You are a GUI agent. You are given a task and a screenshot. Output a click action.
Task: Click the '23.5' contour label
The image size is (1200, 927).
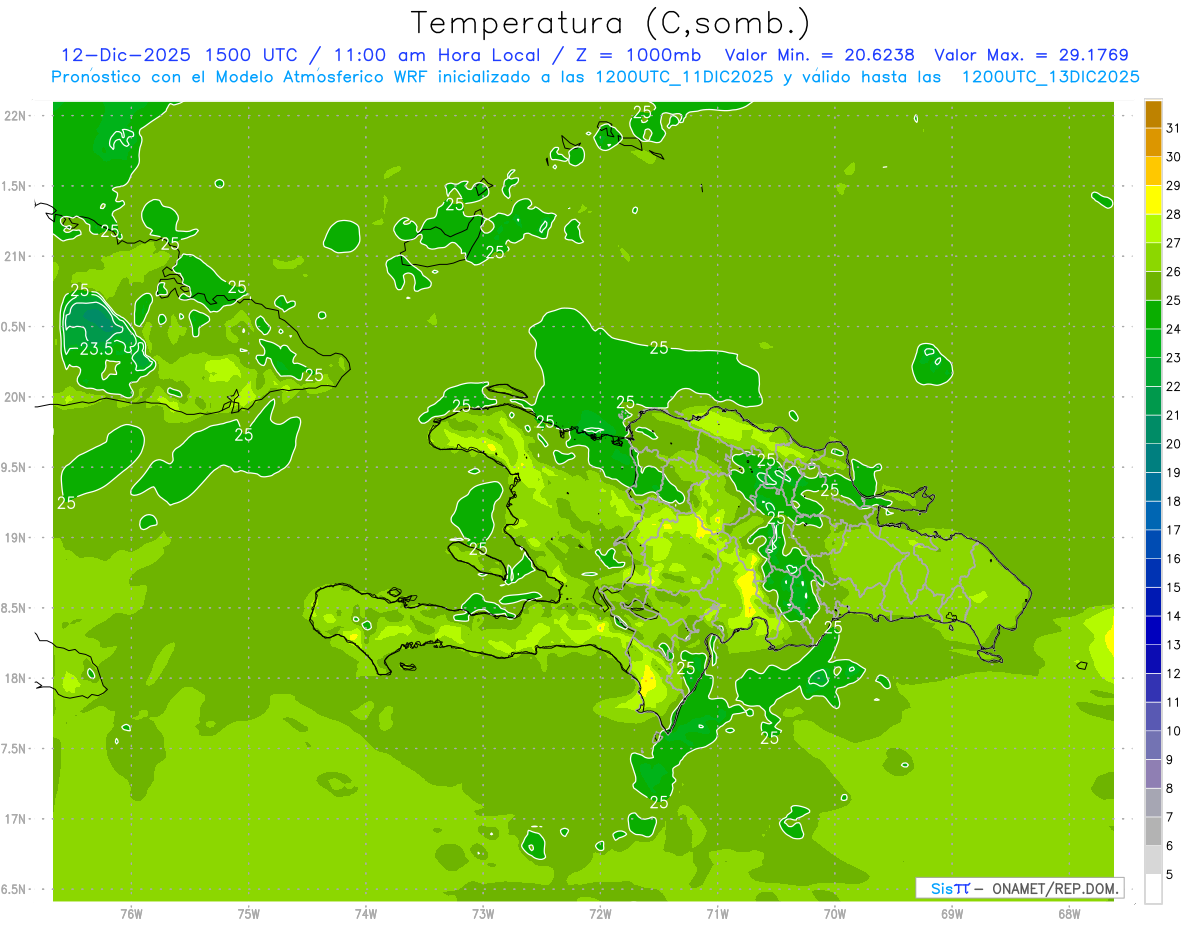[x=96, y=349]
